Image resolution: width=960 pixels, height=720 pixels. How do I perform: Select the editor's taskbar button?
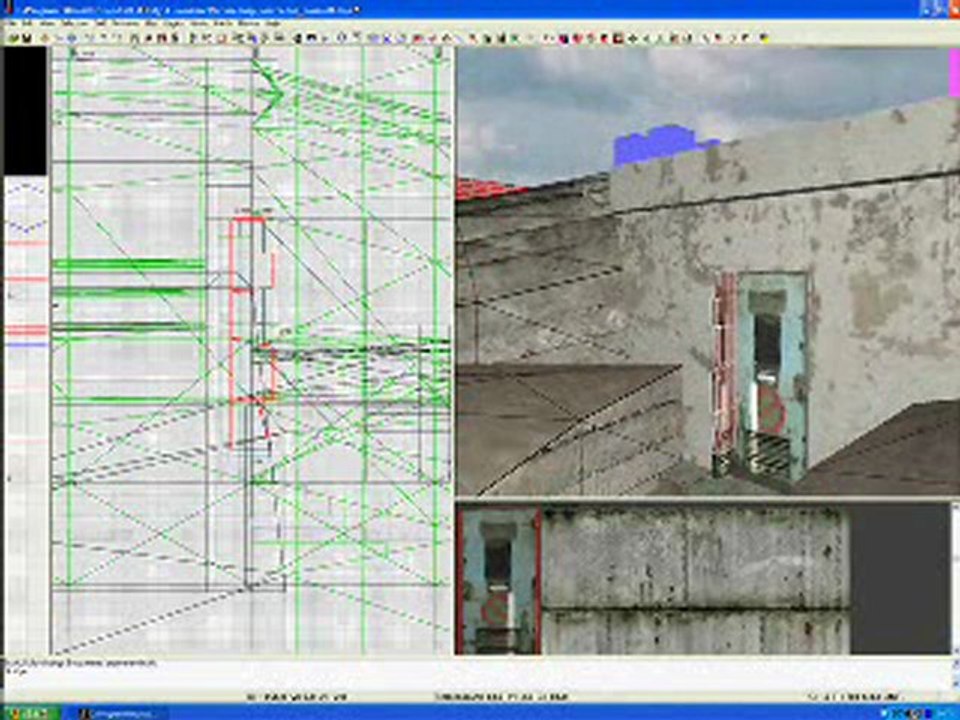122,713
